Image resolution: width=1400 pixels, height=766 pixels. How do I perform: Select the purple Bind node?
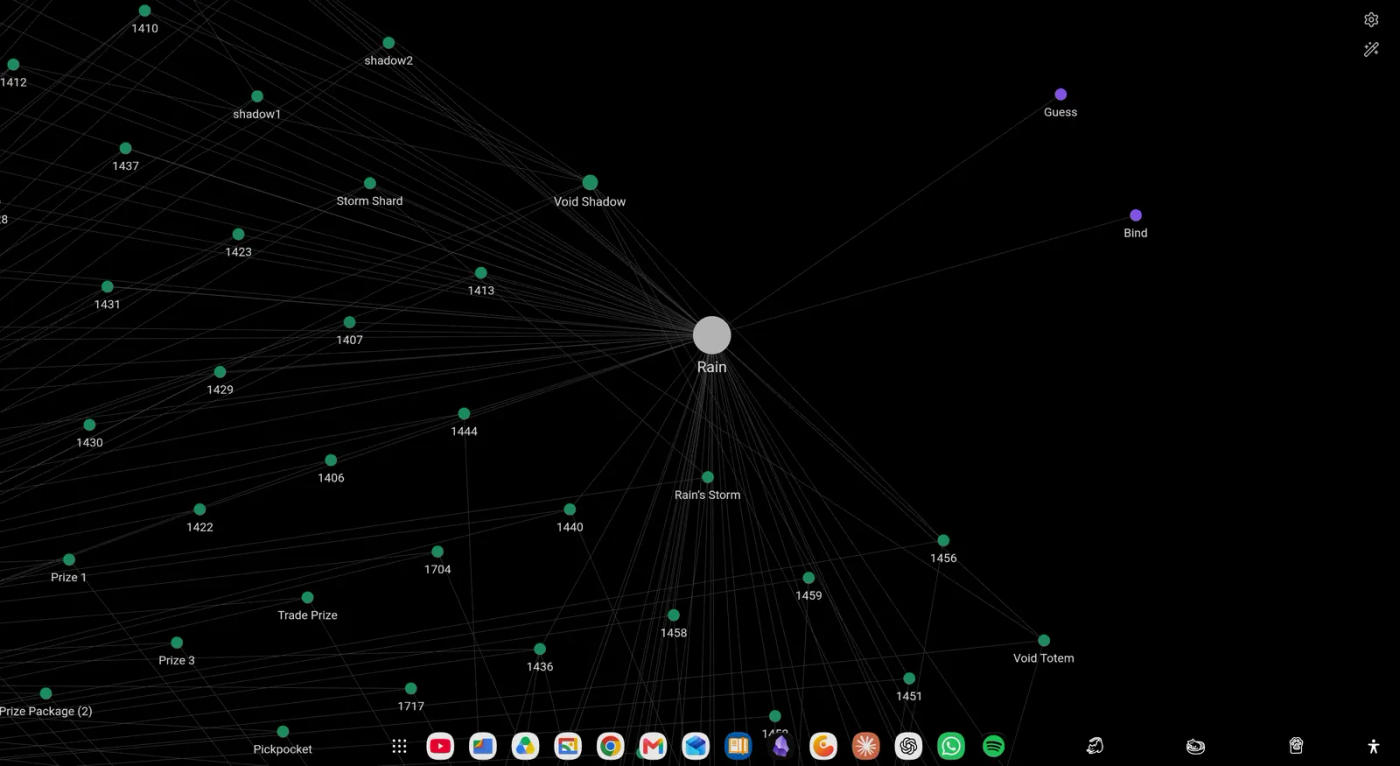pos(1136,215)
